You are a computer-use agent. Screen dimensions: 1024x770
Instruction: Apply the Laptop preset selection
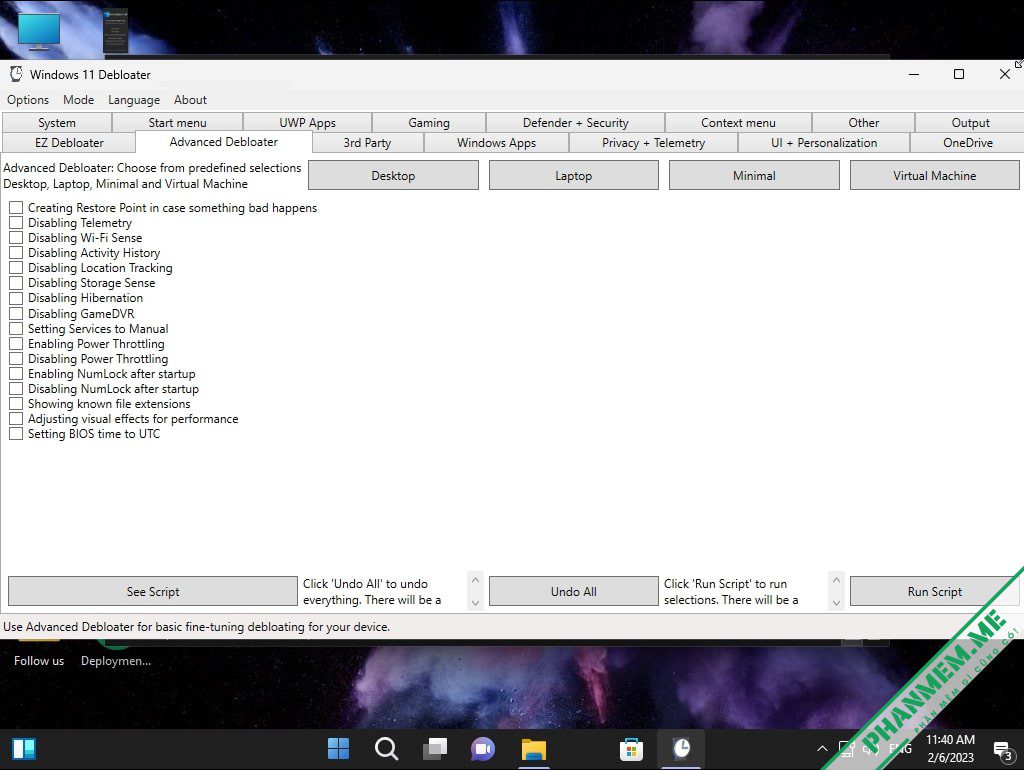pyautogui.click(x=573, y=176)
